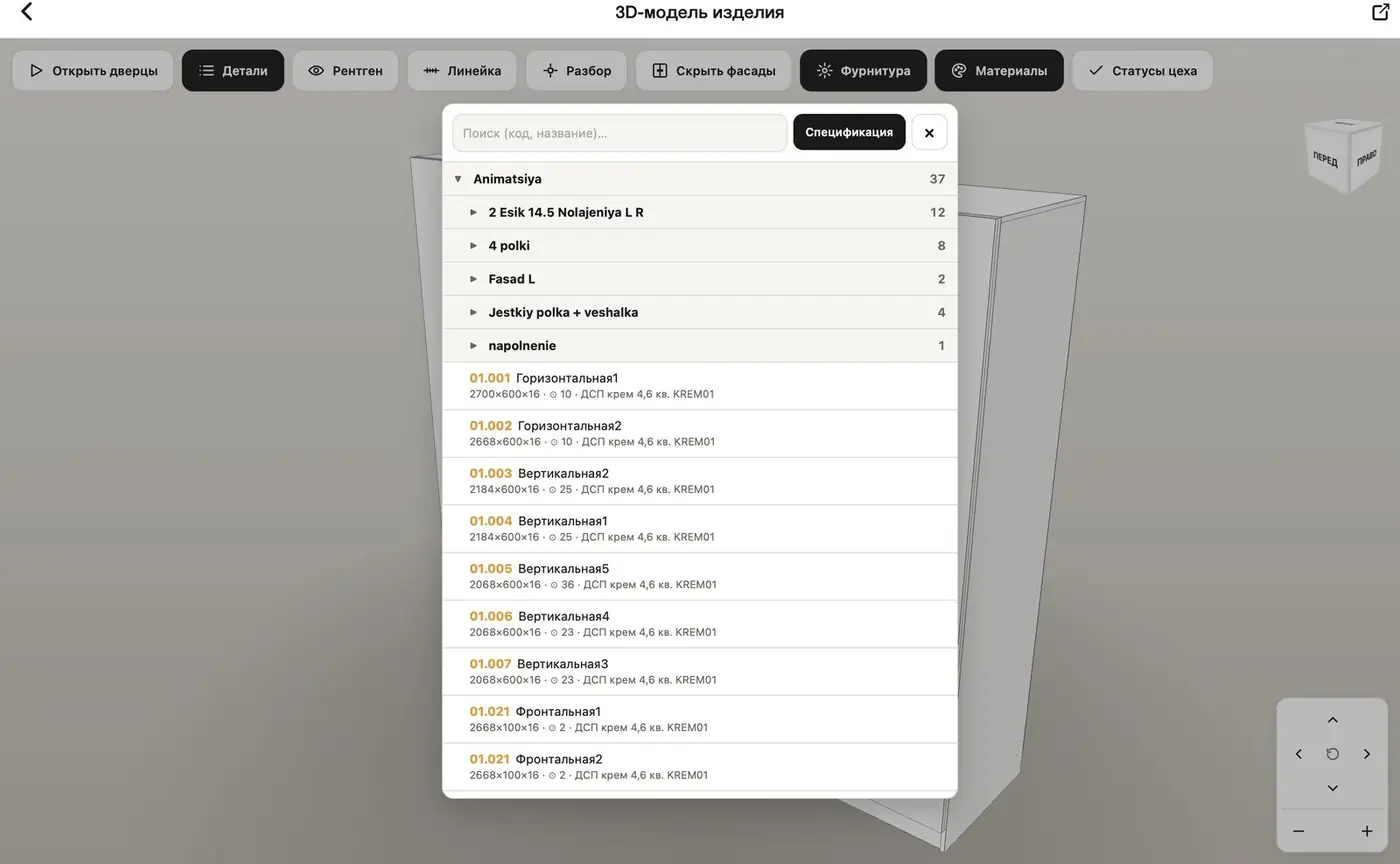Toggle Разбор exploded view
This screenshot has width=1400, height=864.
(x=576, y=71)
